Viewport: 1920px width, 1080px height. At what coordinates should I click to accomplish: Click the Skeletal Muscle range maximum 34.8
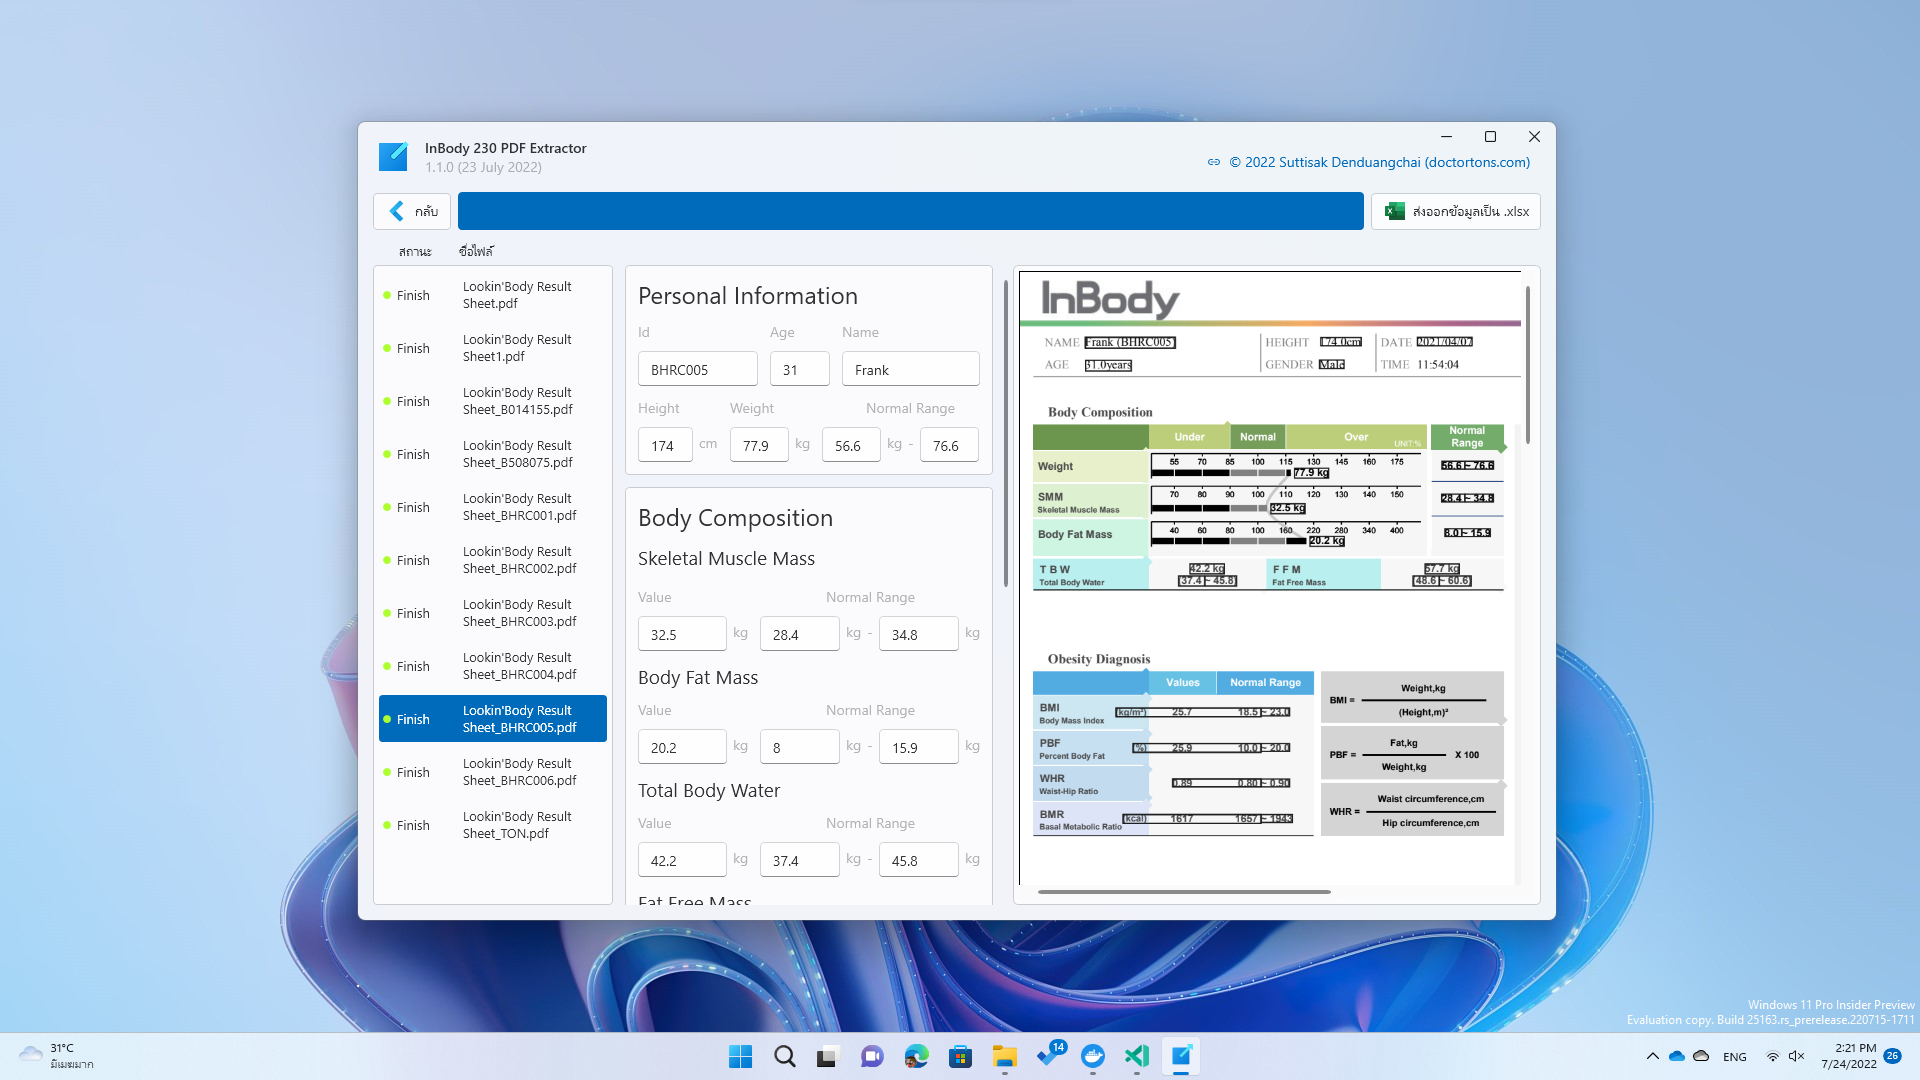point(918,634)
